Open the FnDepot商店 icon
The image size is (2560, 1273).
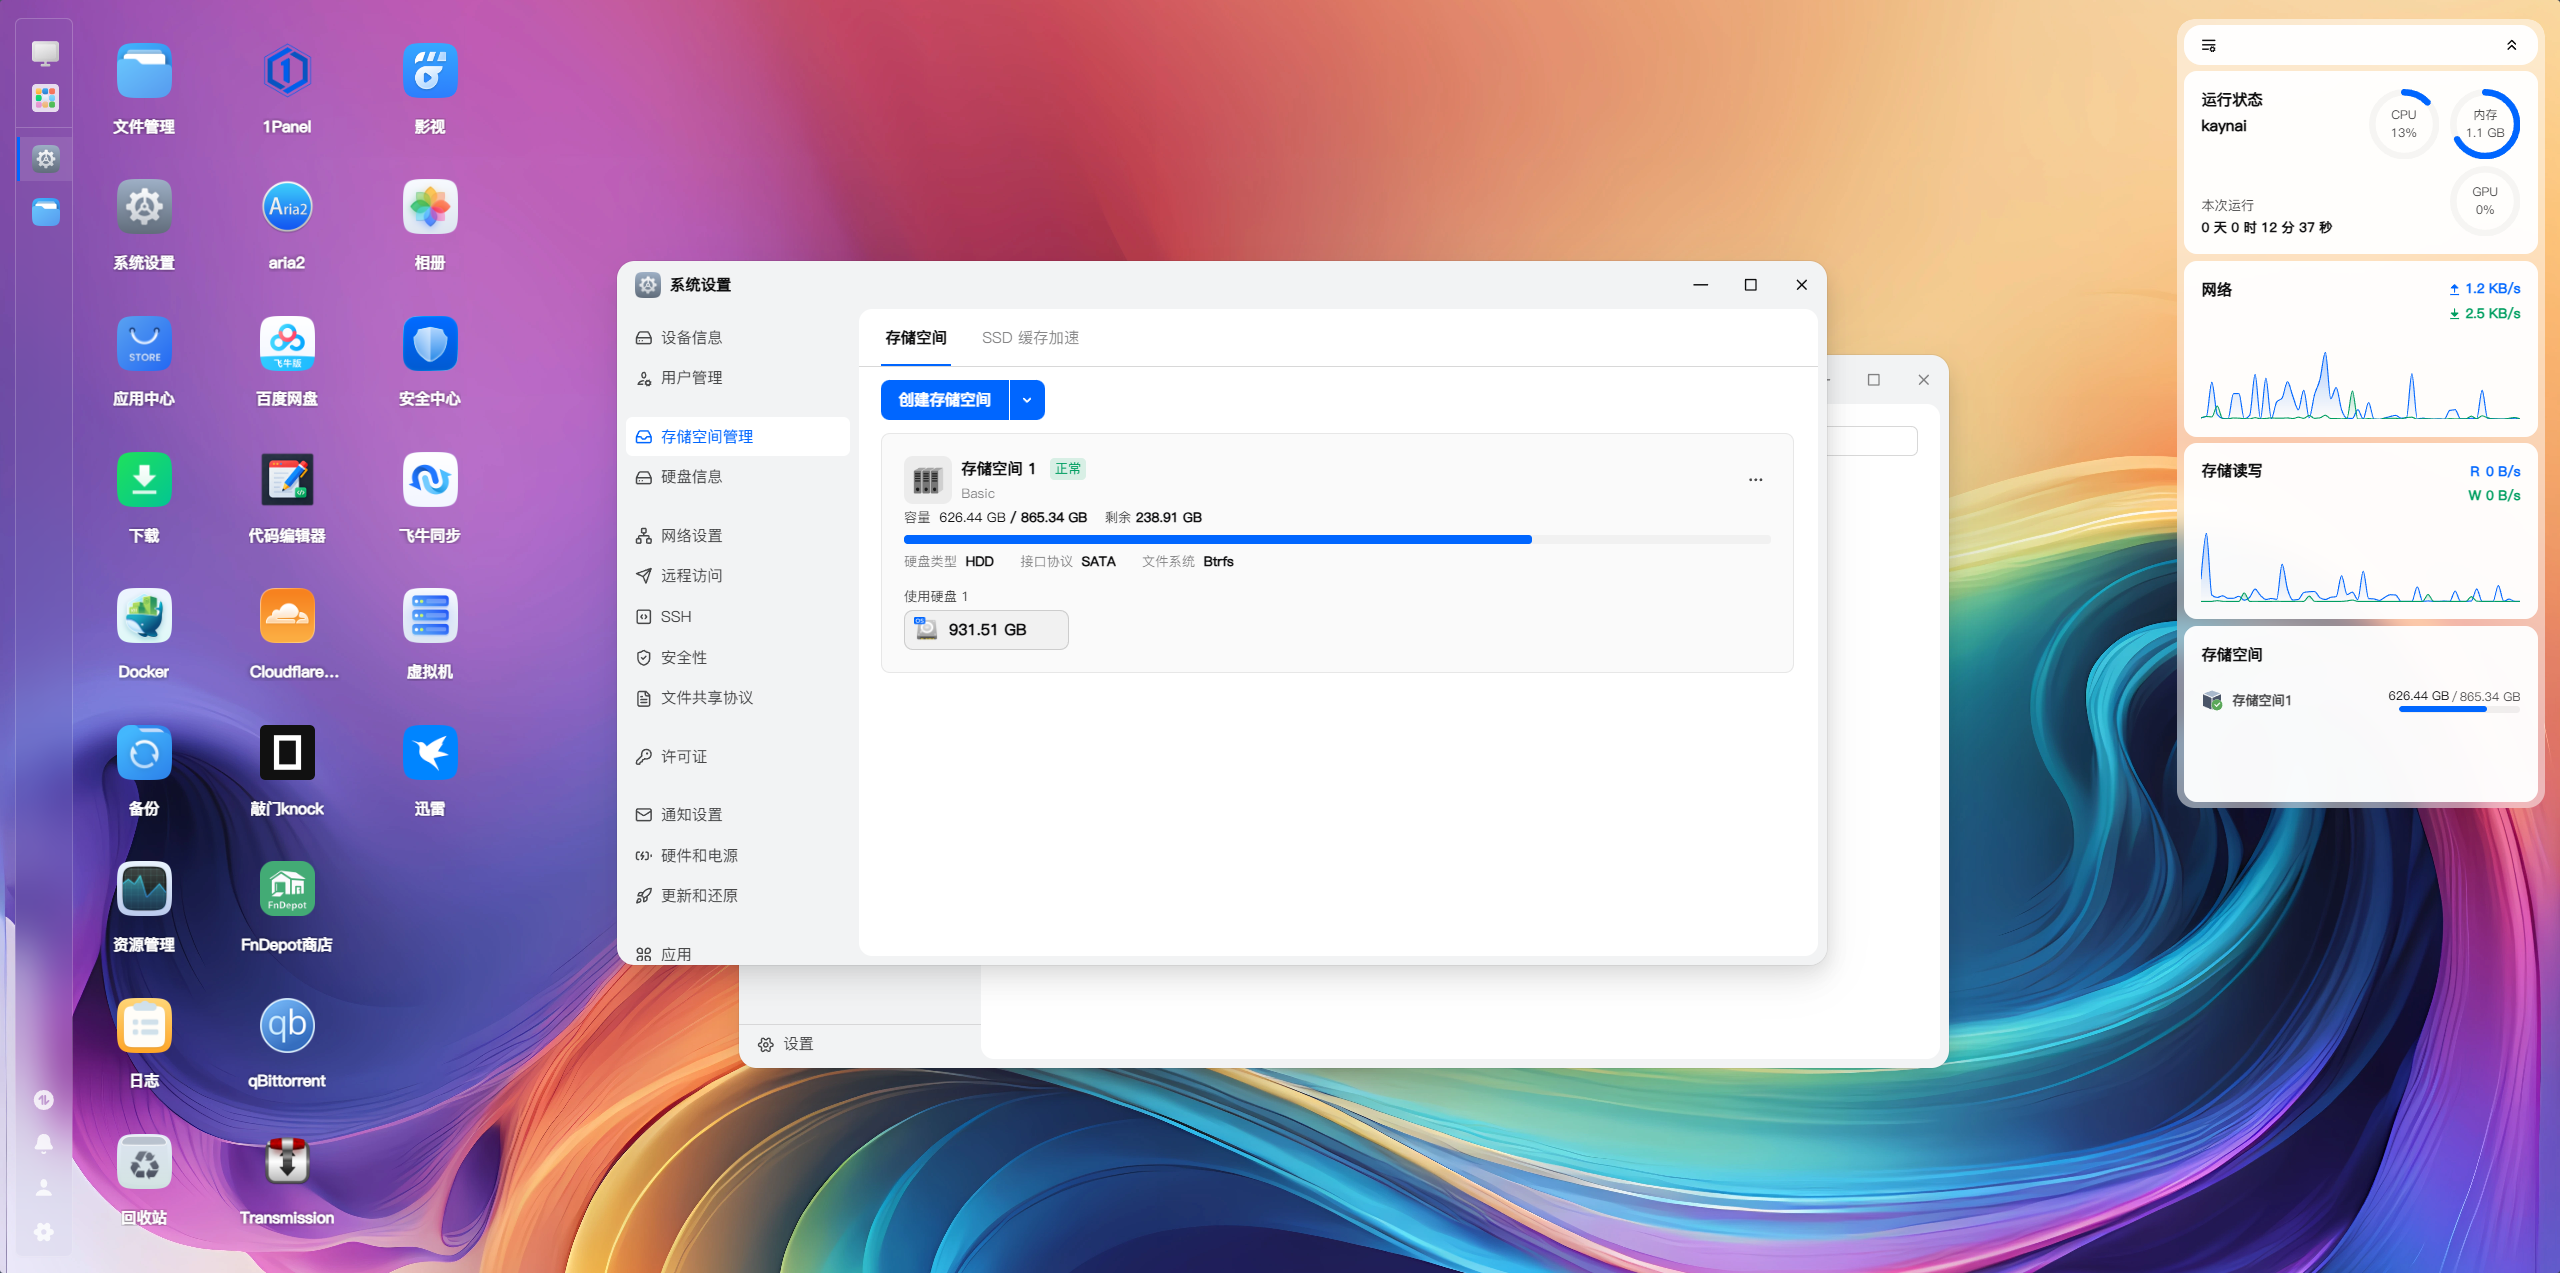(x=287, y=889)
